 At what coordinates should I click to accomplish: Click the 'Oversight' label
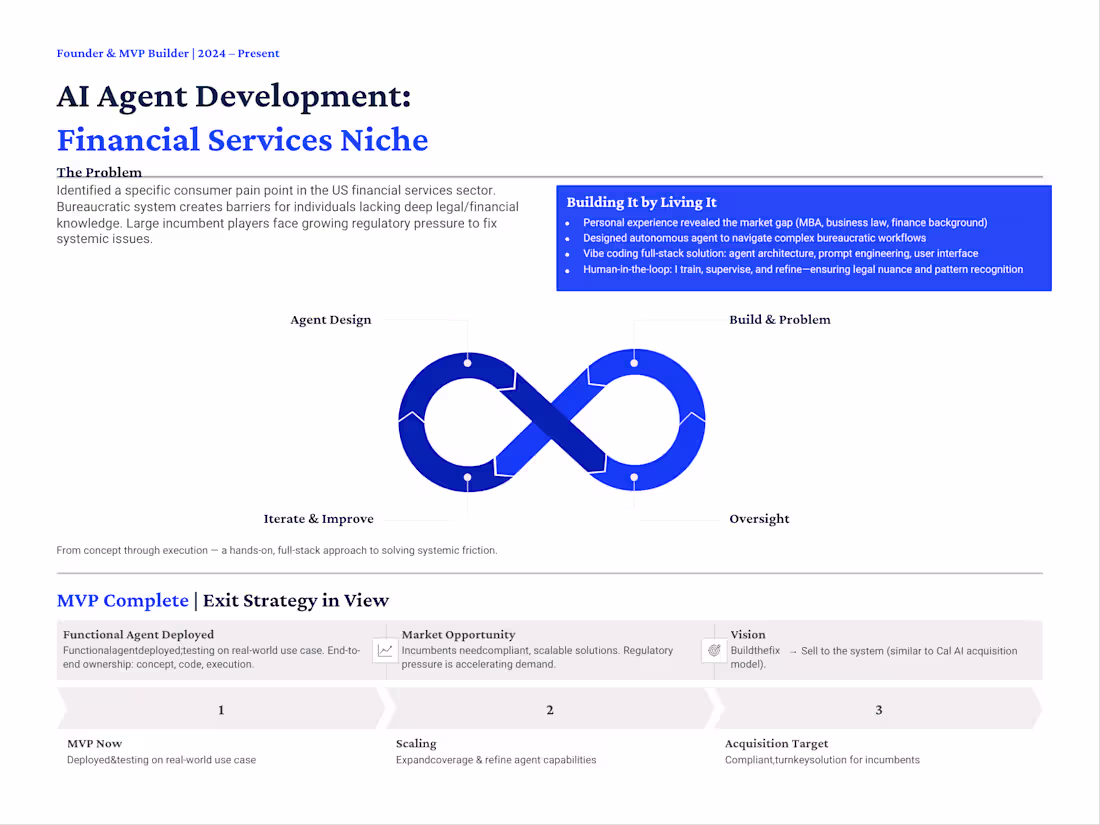coord(759,519)
